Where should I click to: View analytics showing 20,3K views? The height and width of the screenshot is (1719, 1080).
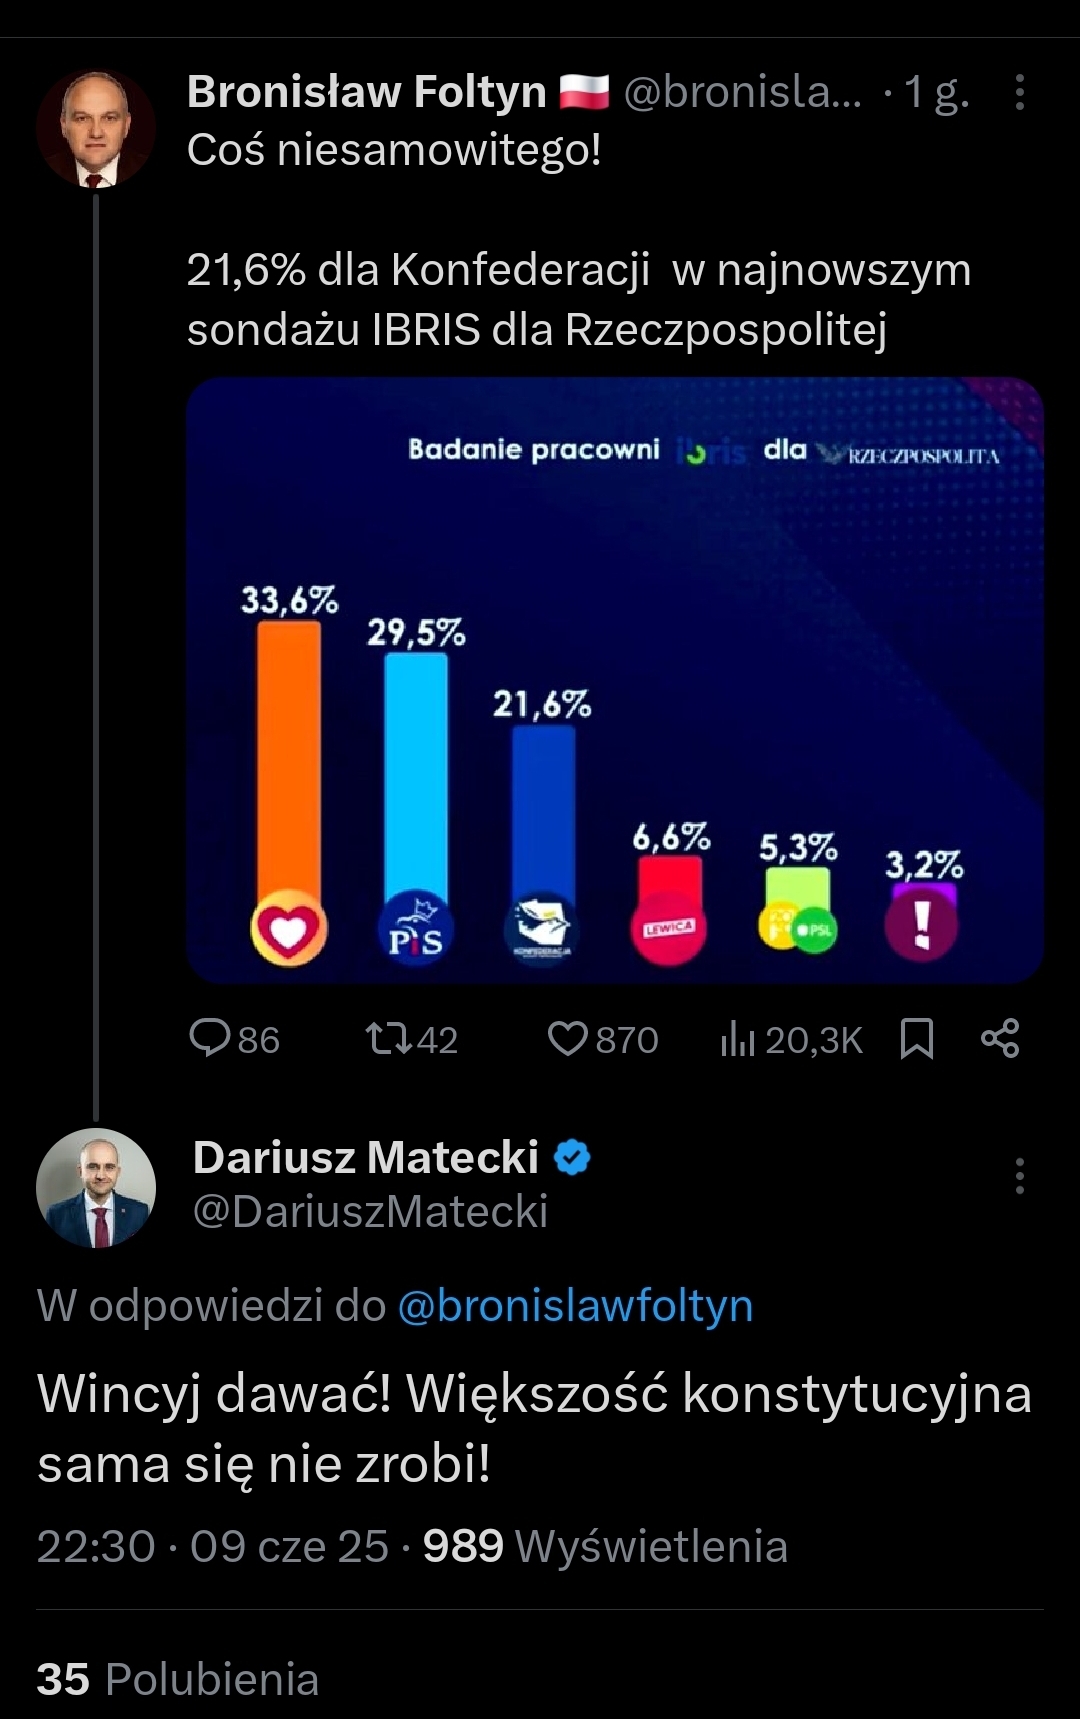[790, 1040]
